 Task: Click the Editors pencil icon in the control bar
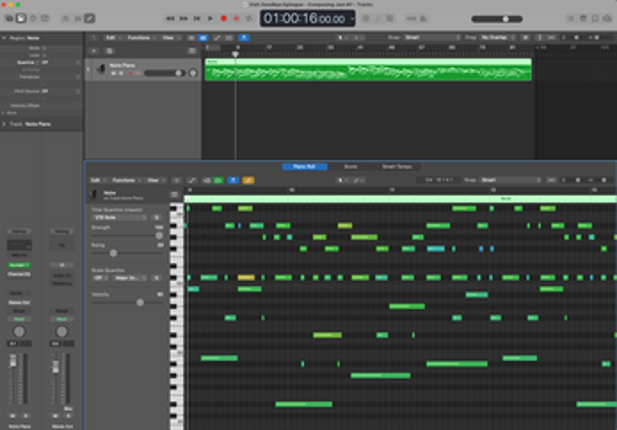pyautogui.click(x=90, y=18)
